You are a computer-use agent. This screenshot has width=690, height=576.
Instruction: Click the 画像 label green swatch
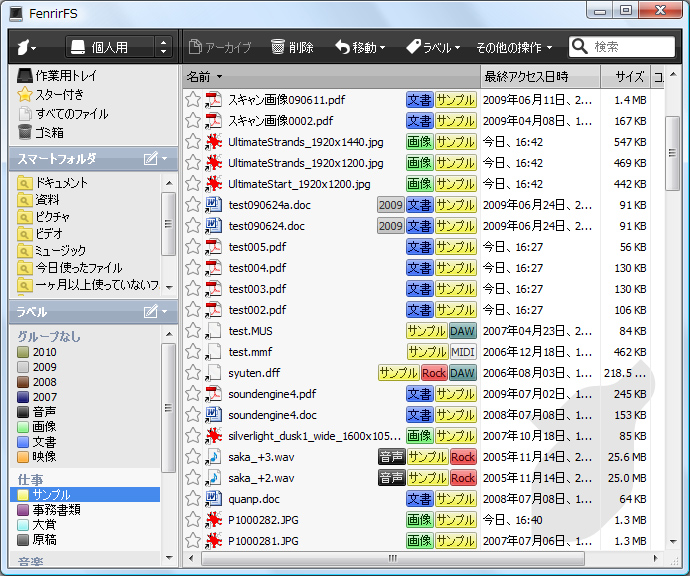pos(23,427)
